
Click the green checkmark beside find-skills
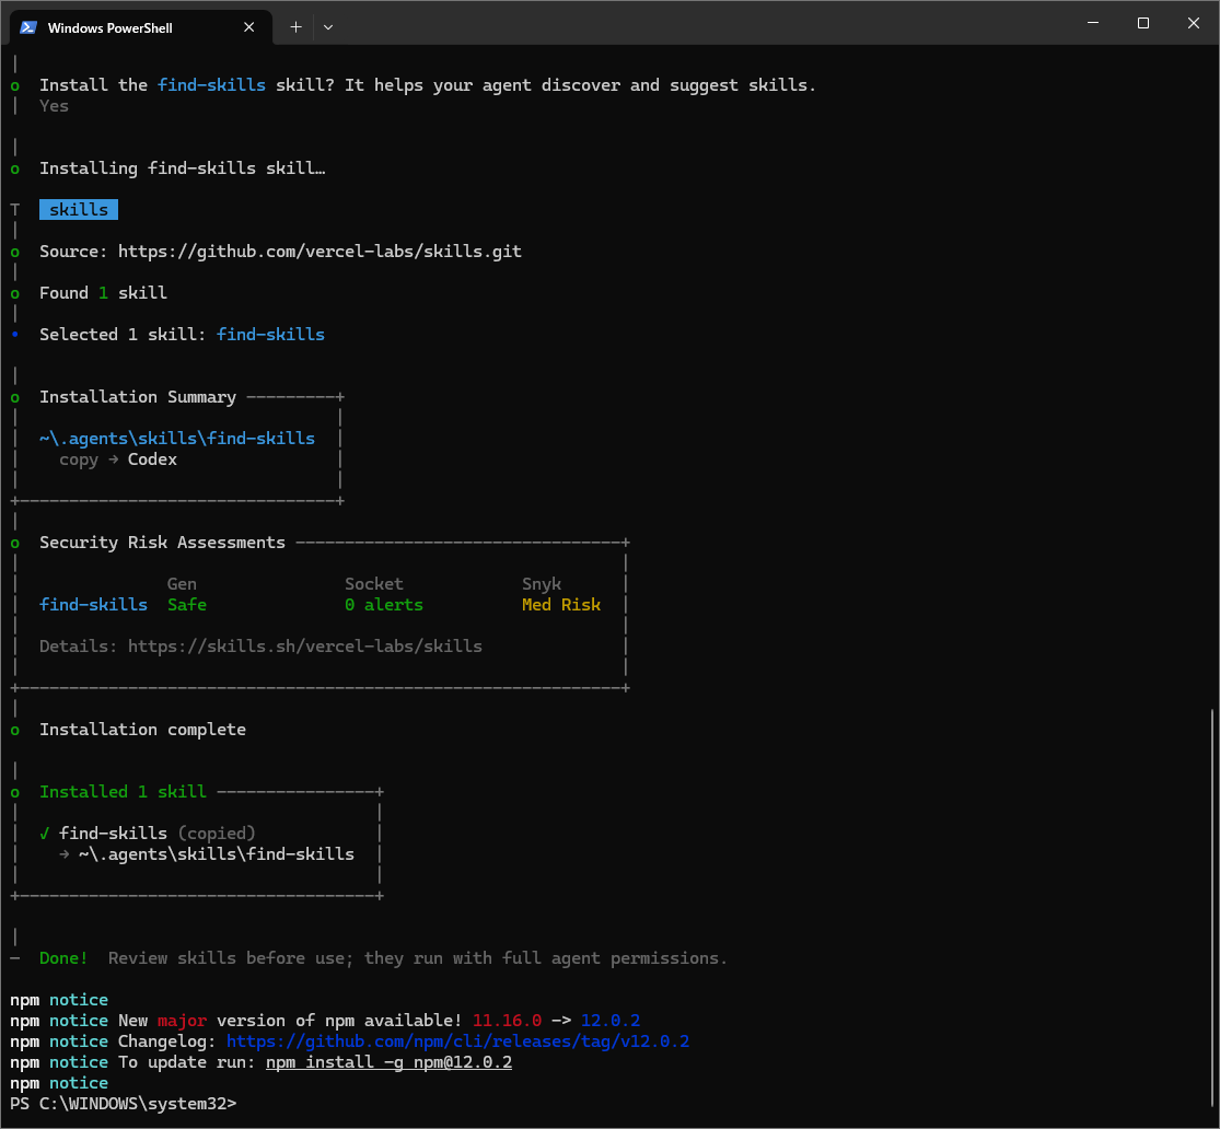[x=44, y=833]
